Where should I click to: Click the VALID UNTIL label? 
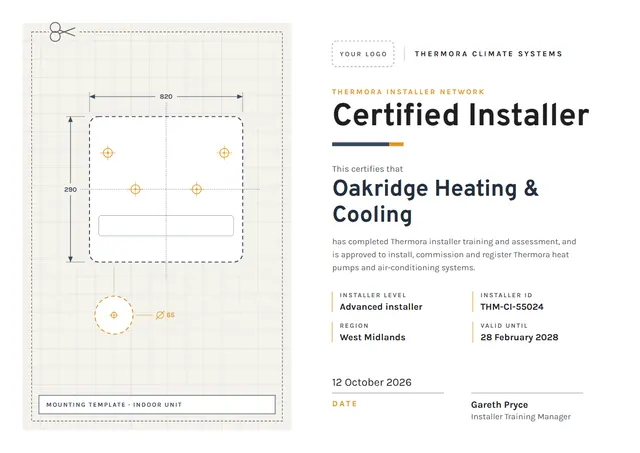tap(504, 326)
